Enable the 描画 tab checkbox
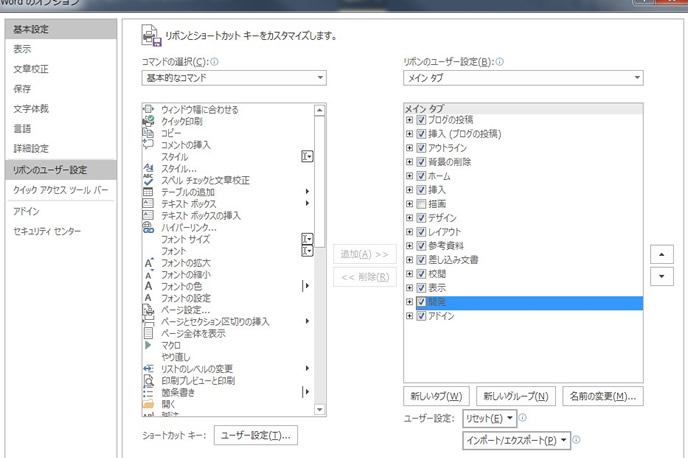 tap(421, 204)
